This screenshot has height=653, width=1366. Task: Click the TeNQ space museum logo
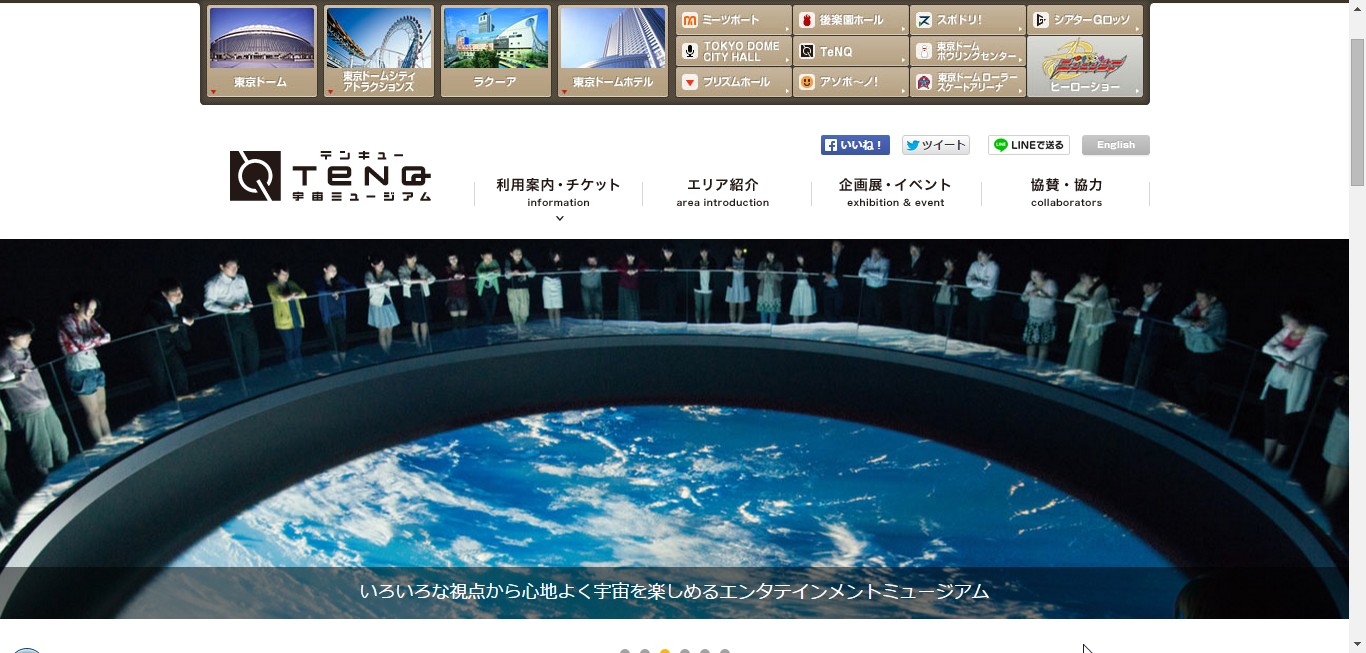pyautogui.click(x=331, y=176)
